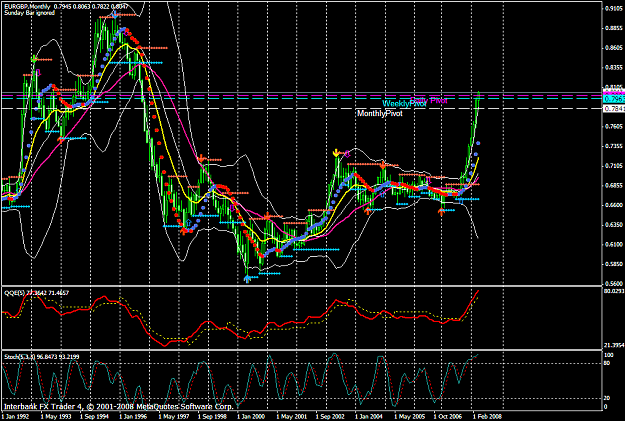This screenshot has width=625, height=421.
Task: Click the '1 Sep 2002' date label
Action: tap(330, 417)
